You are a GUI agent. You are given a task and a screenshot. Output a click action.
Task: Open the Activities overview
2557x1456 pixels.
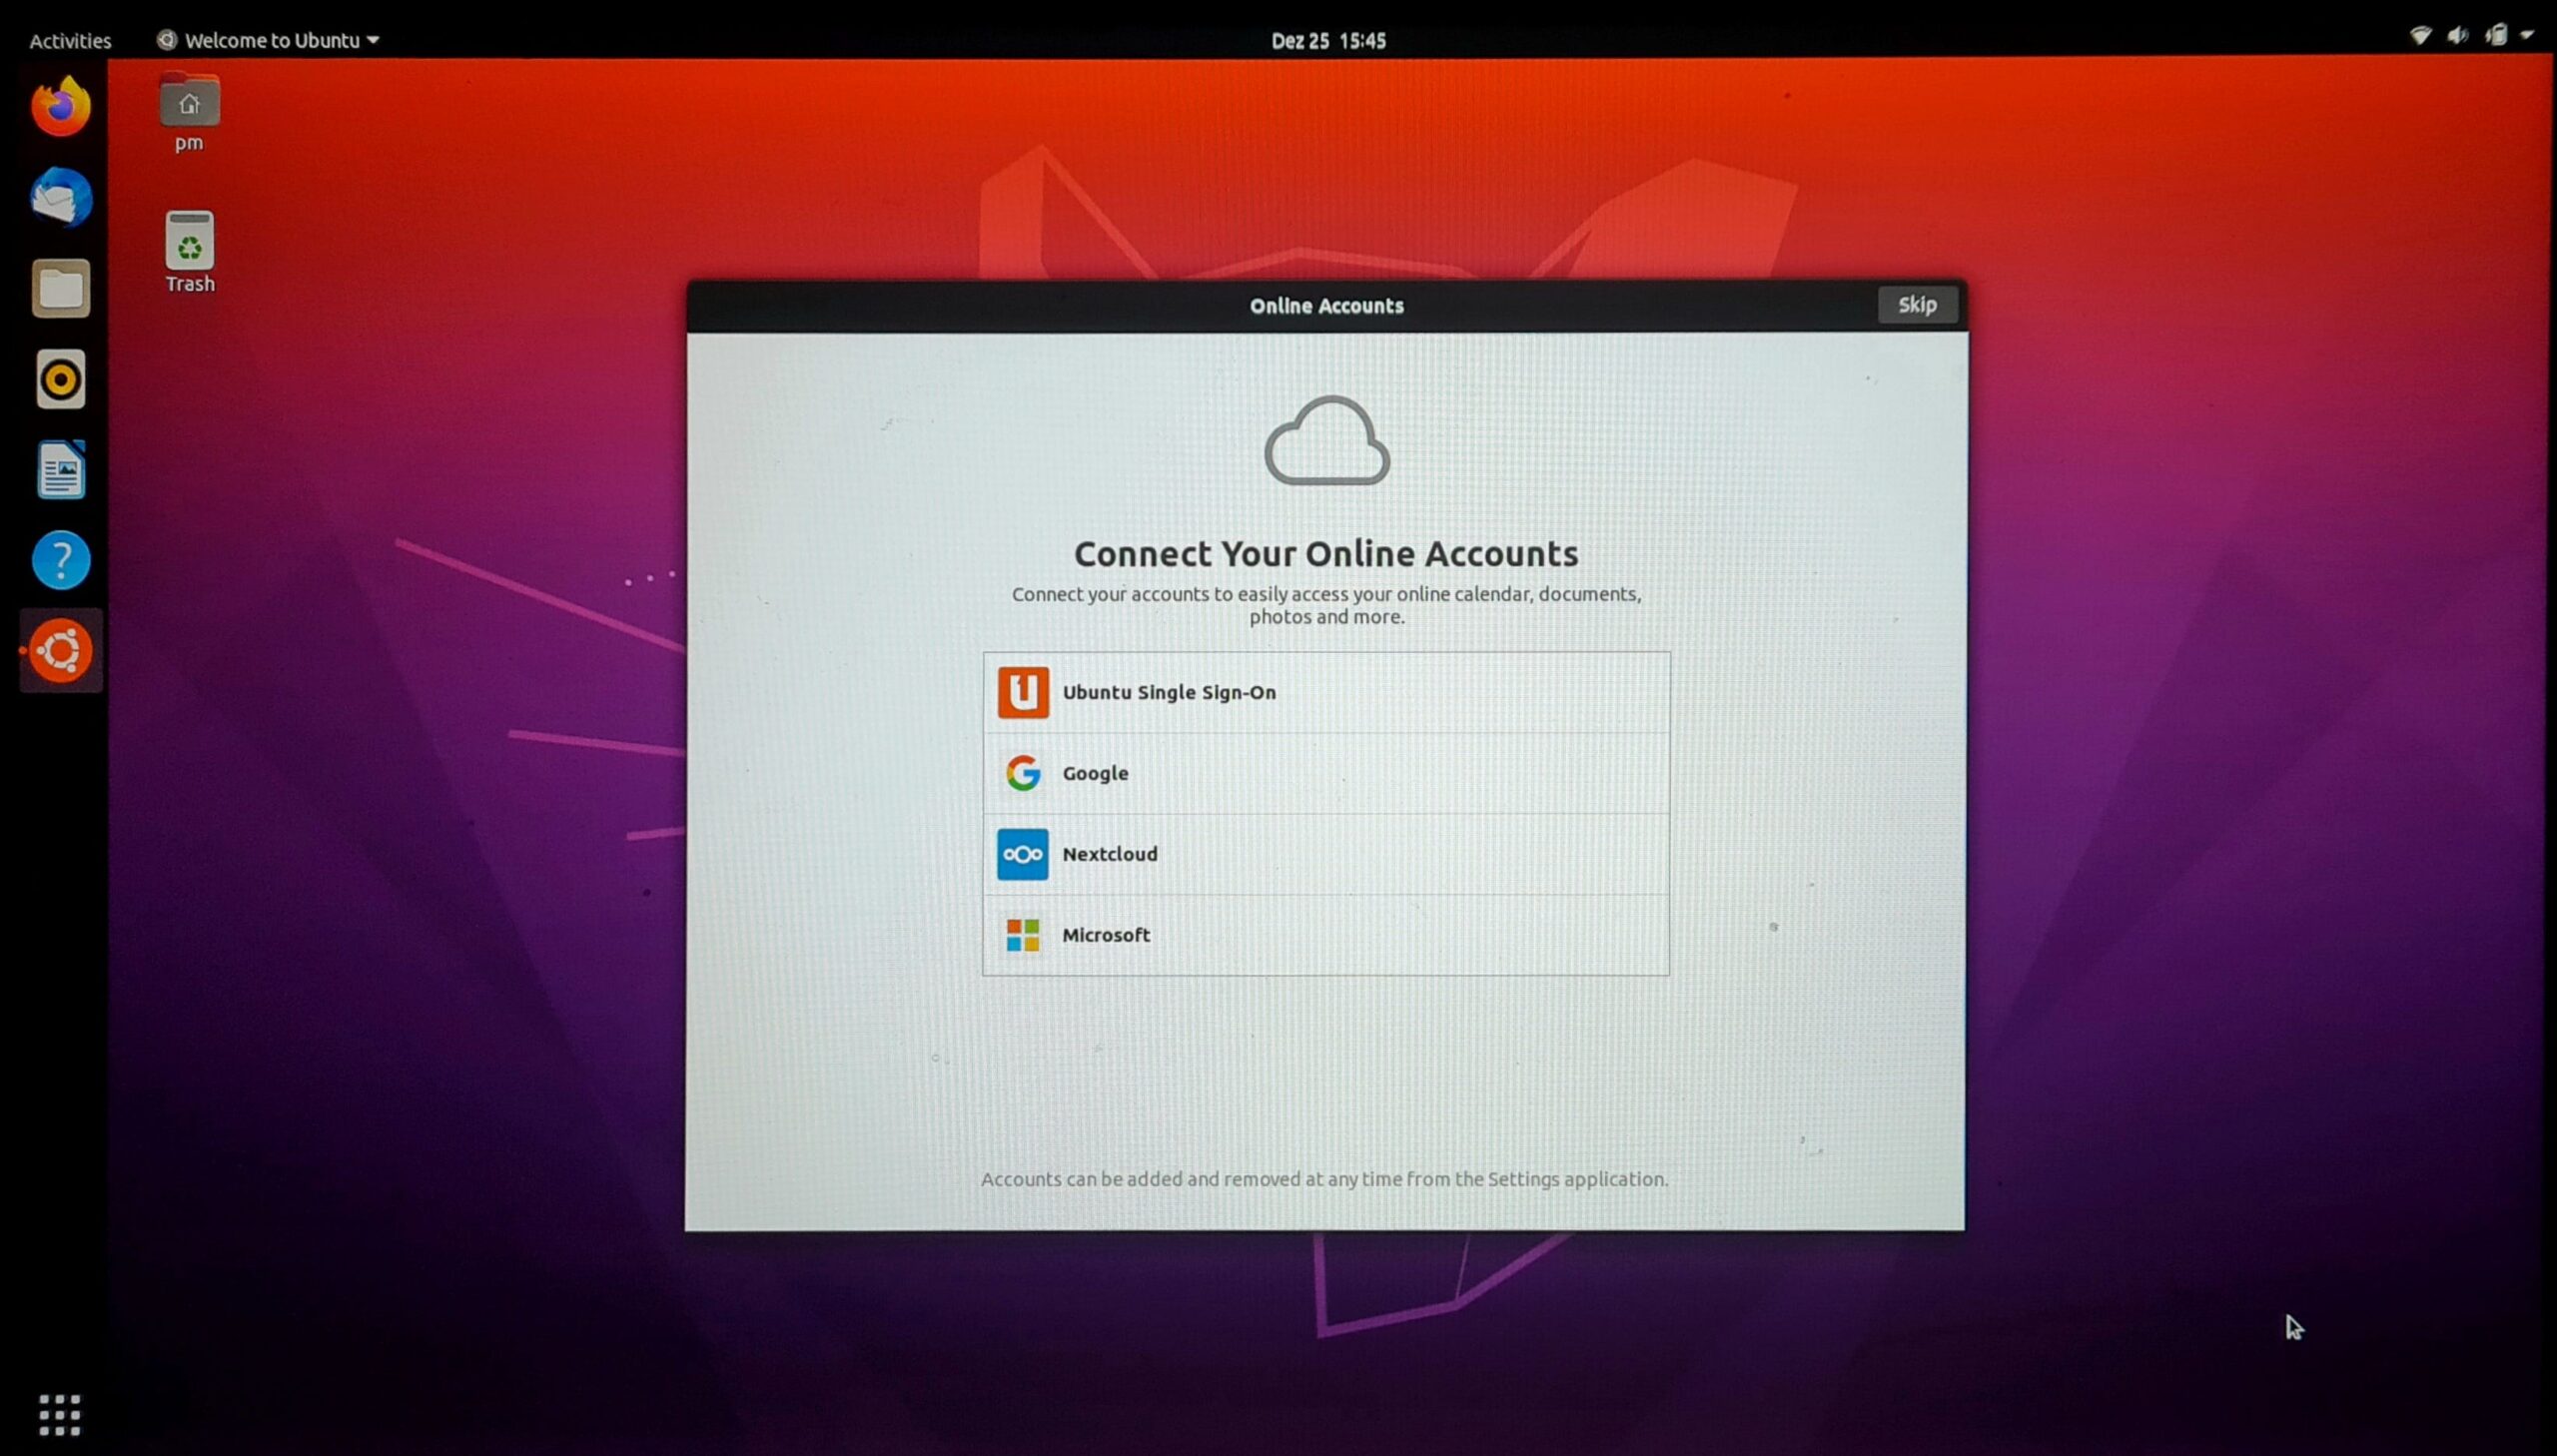tap(70, 40)
